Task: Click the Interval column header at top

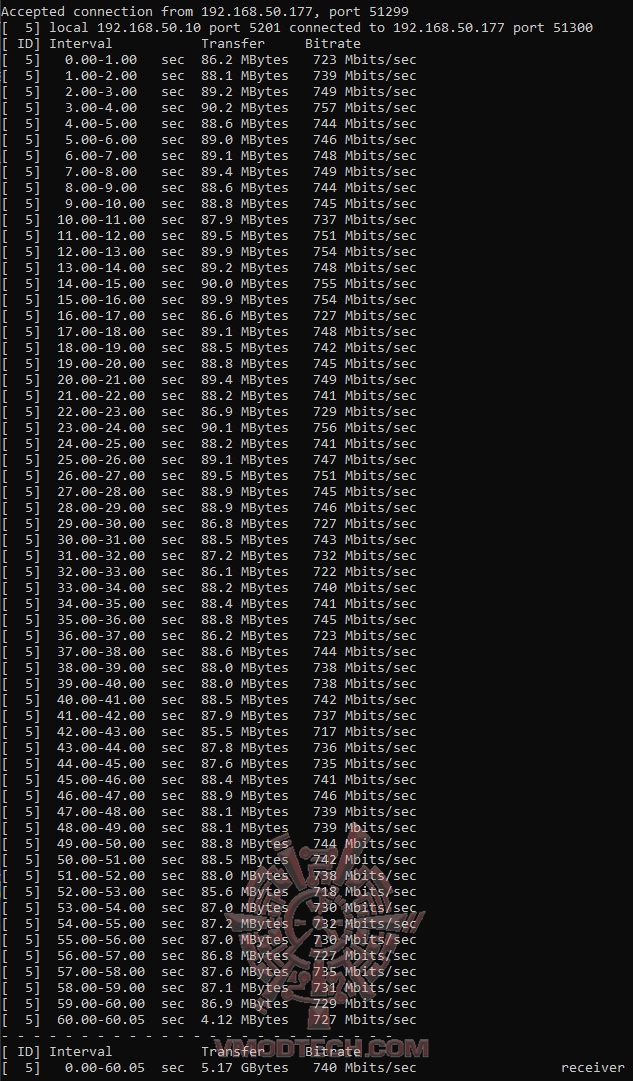Action: tap(80, 43)
